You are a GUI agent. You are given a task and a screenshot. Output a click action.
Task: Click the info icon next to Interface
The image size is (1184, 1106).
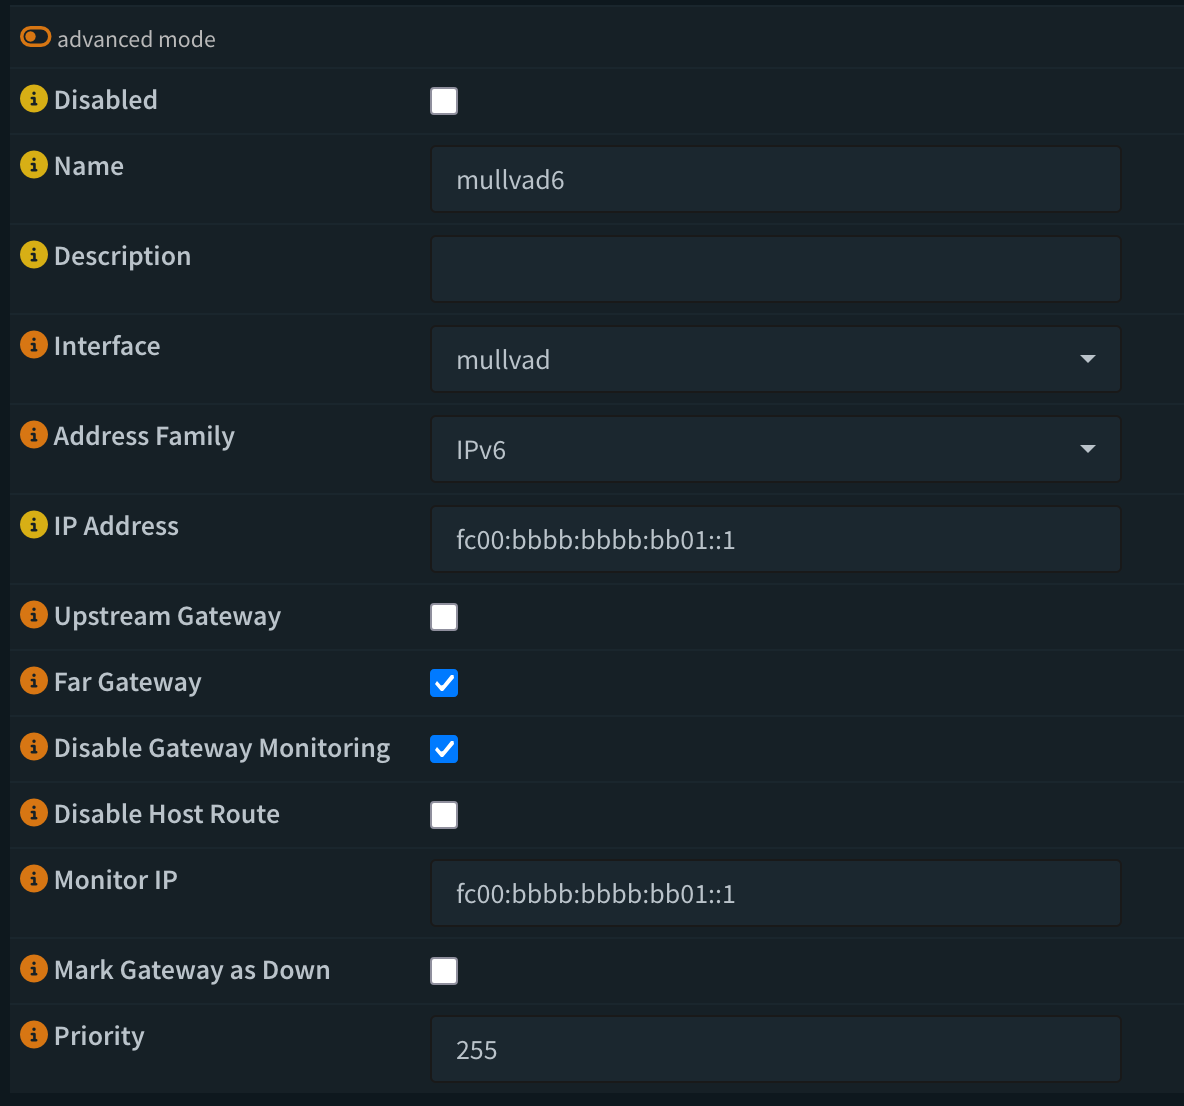coord(34,345)
